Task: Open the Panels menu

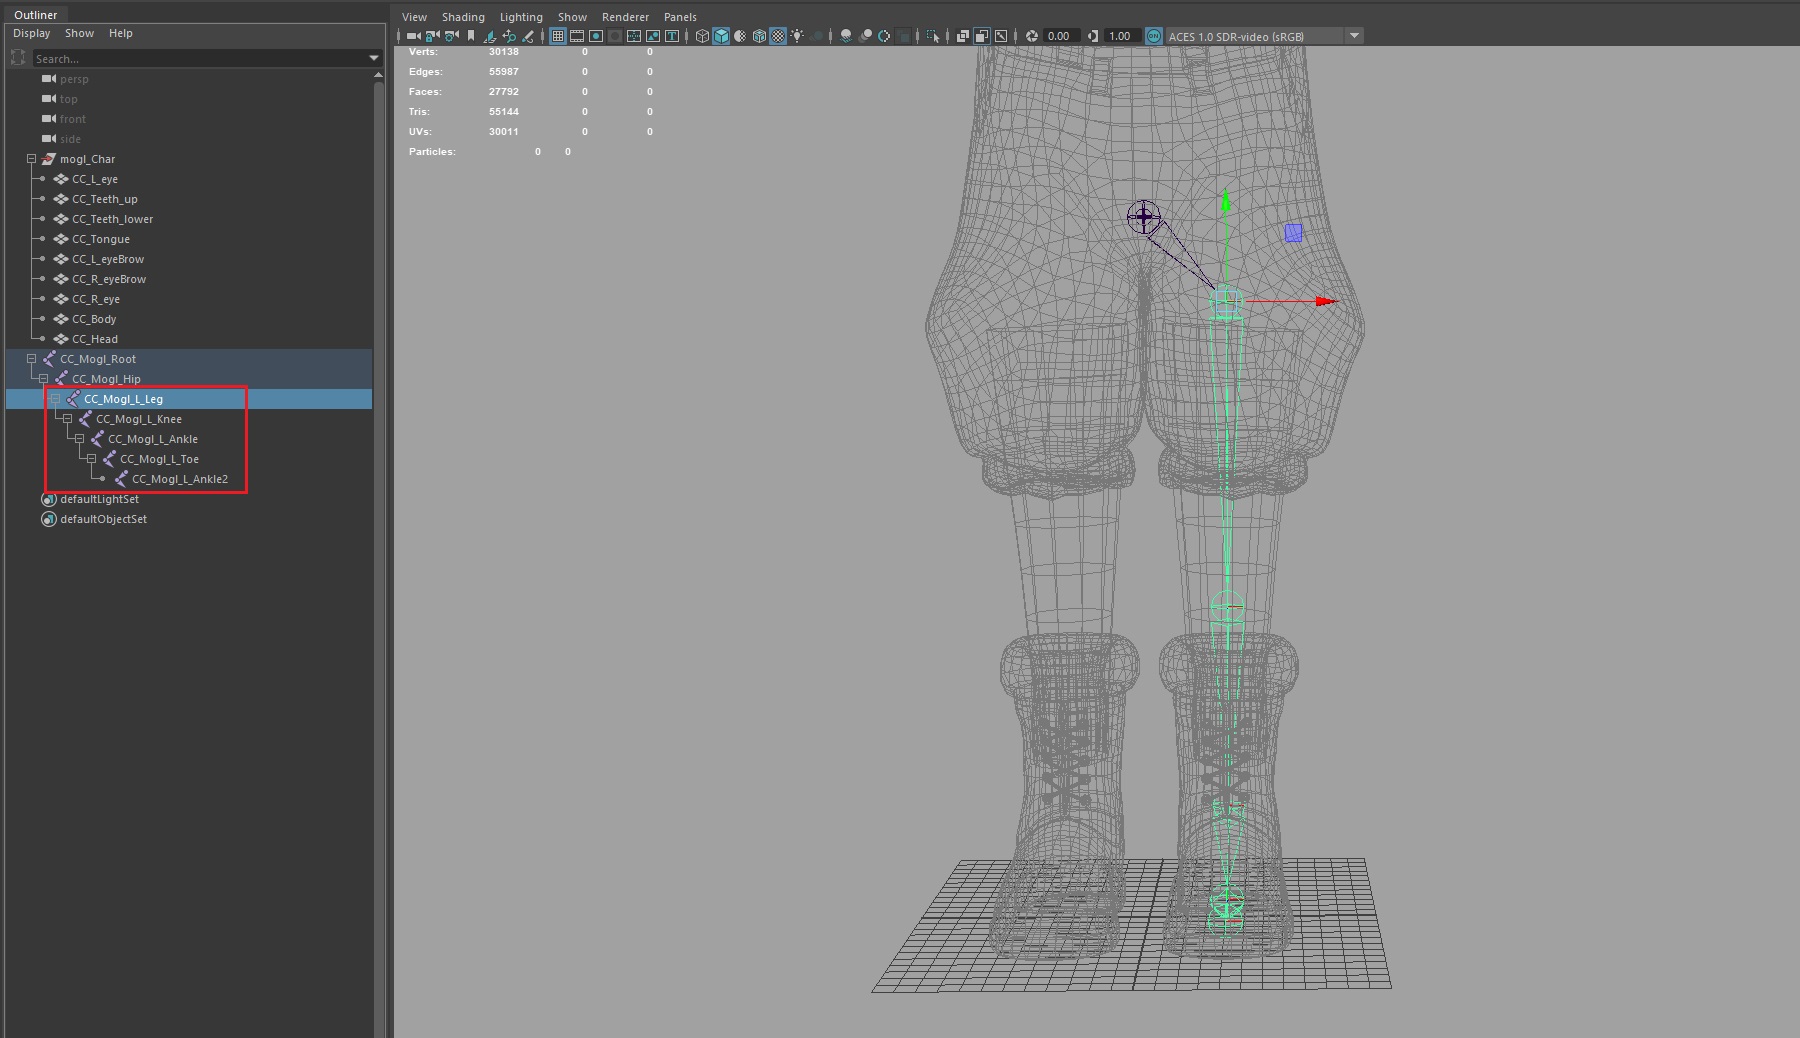Action: 680,17
